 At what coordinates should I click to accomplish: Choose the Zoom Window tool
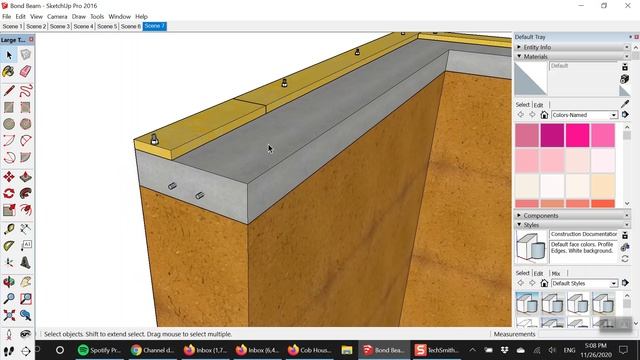25,298
